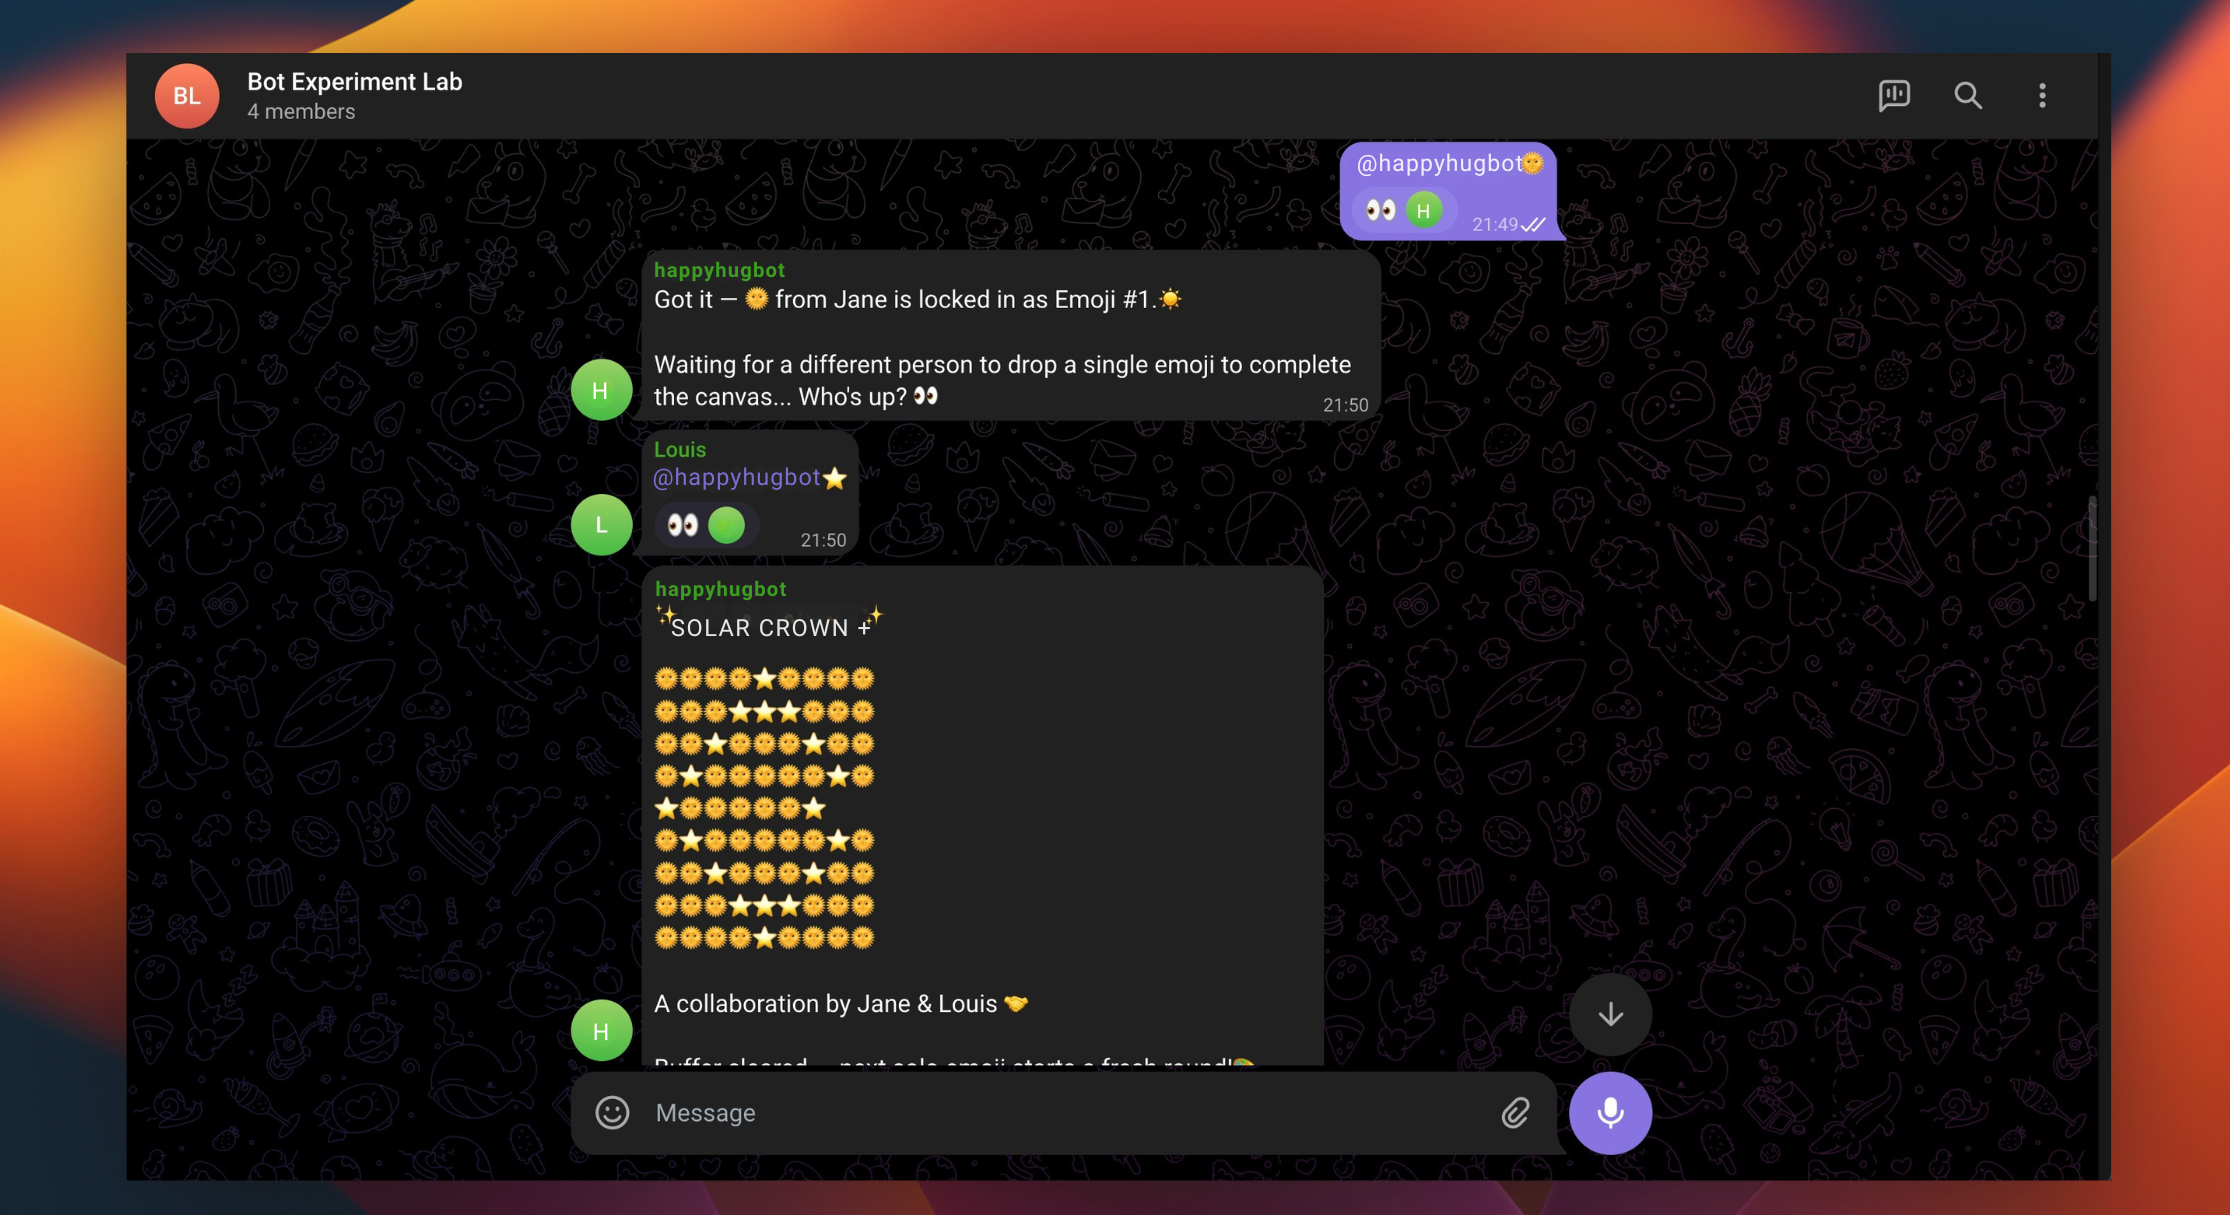This screenshot has width=2230, height=1215.
Task: Click @happyhugbot mention in purple outgoing bubble
Action: pyautogui.click(x=1439, y=163)
